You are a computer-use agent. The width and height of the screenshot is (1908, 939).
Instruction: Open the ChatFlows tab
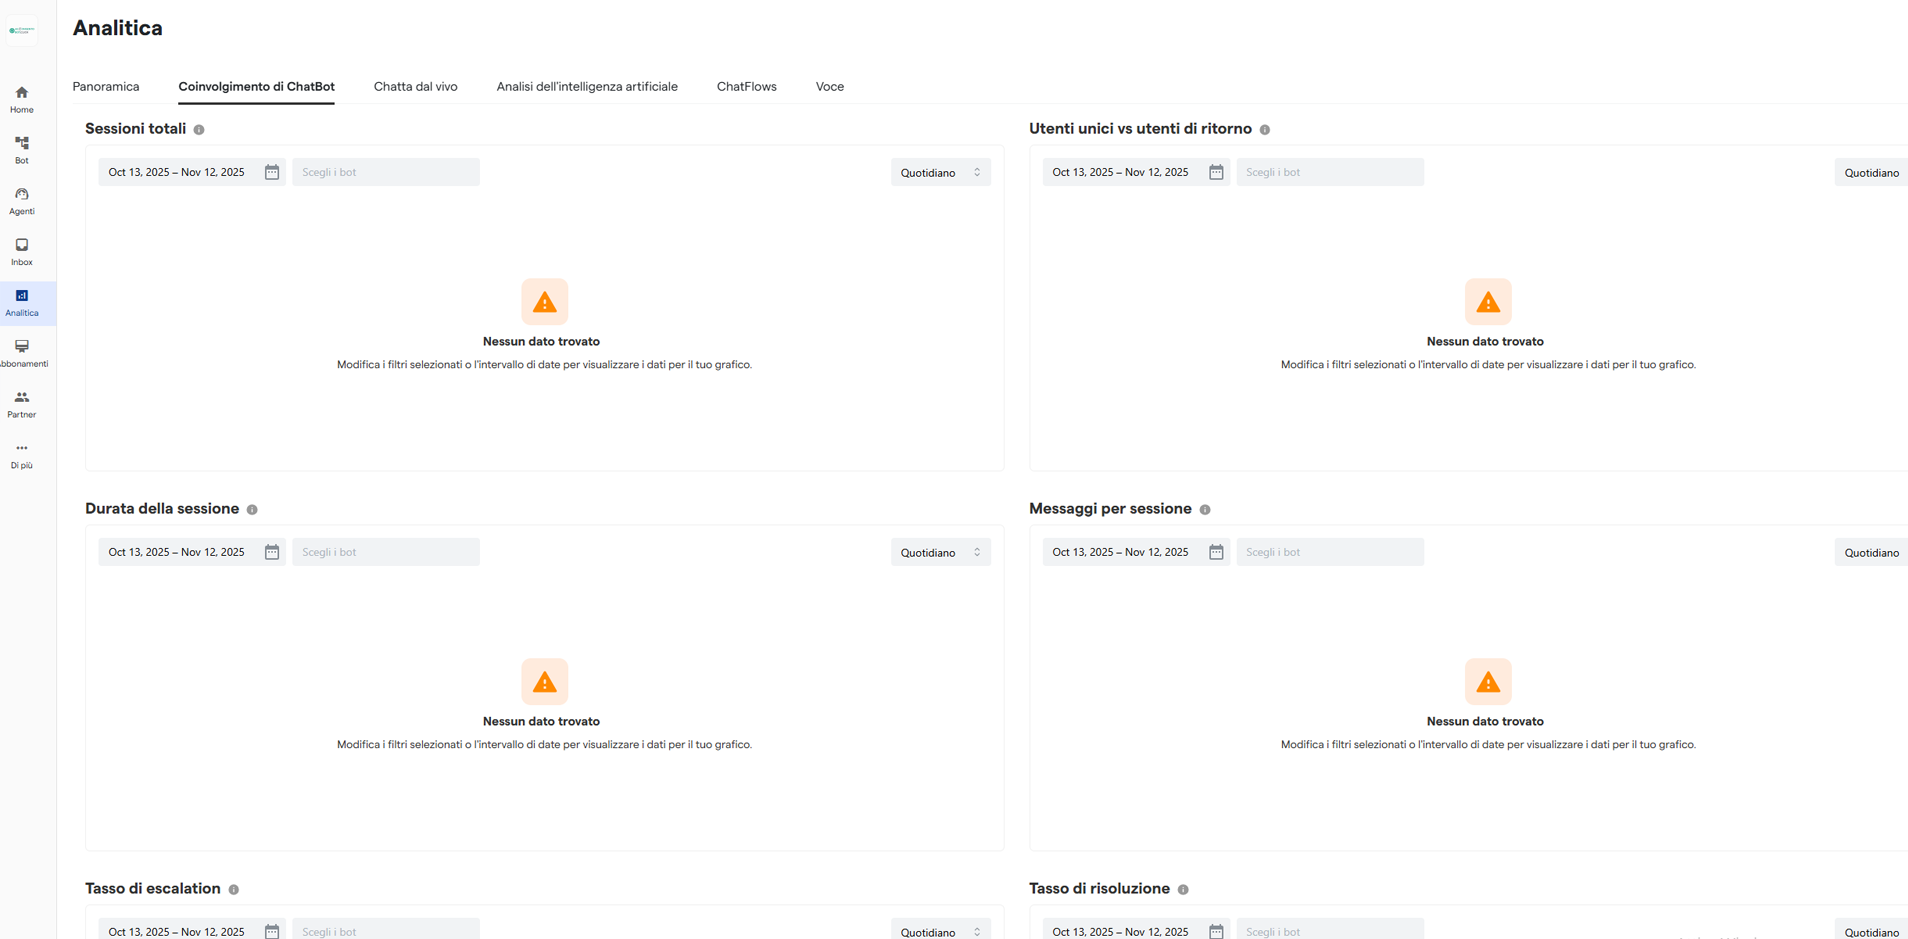click(746, 86)
